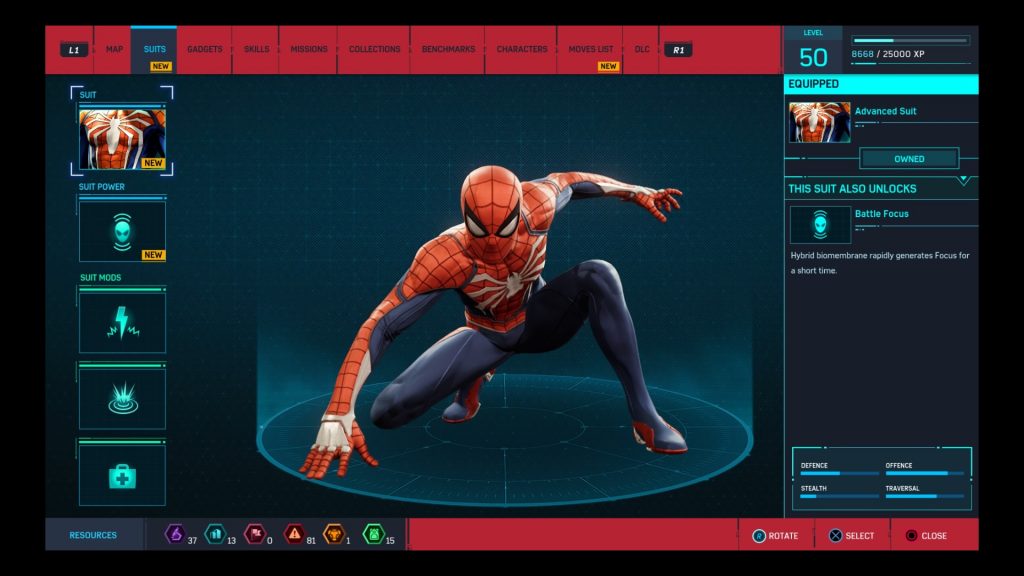
Task: Click the Resources label
Action: pos(93,535)
